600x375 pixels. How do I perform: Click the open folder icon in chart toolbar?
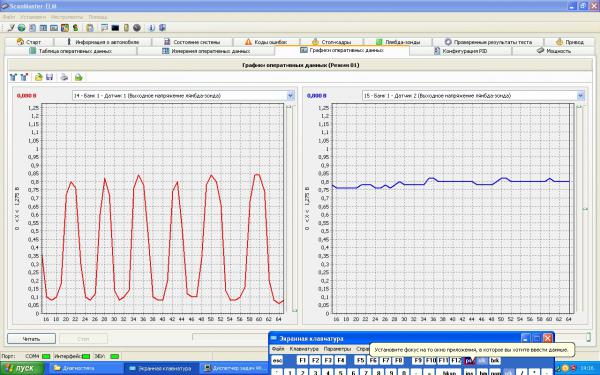38,77
